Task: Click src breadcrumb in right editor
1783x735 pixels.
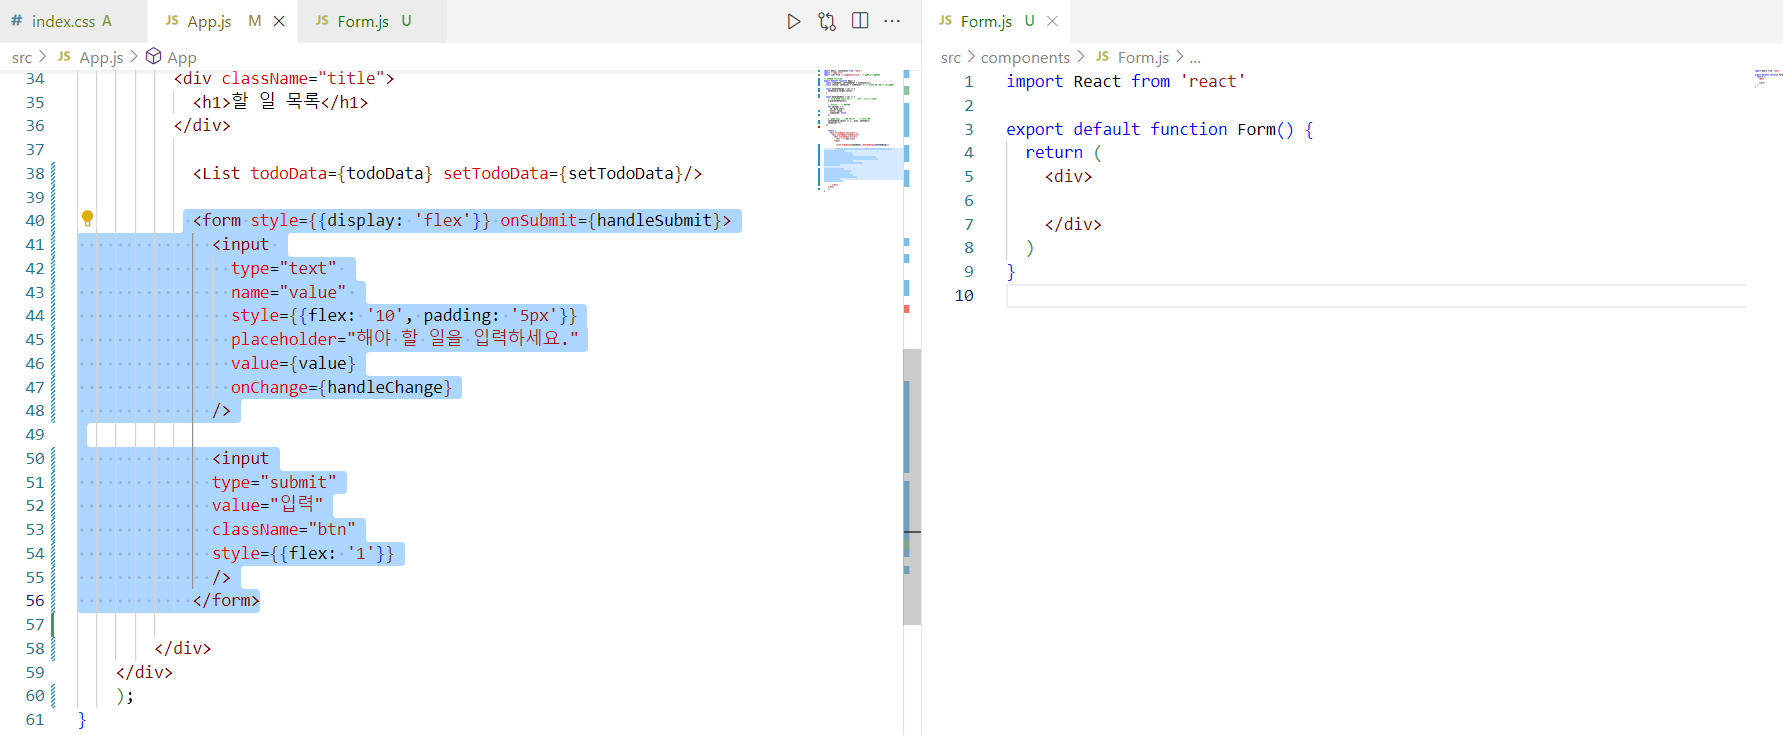Action: point(951,57)
